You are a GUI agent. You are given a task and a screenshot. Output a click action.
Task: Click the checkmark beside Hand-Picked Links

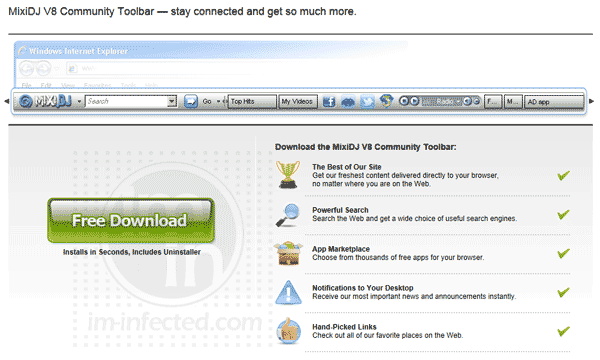click(x=563, y=331)
